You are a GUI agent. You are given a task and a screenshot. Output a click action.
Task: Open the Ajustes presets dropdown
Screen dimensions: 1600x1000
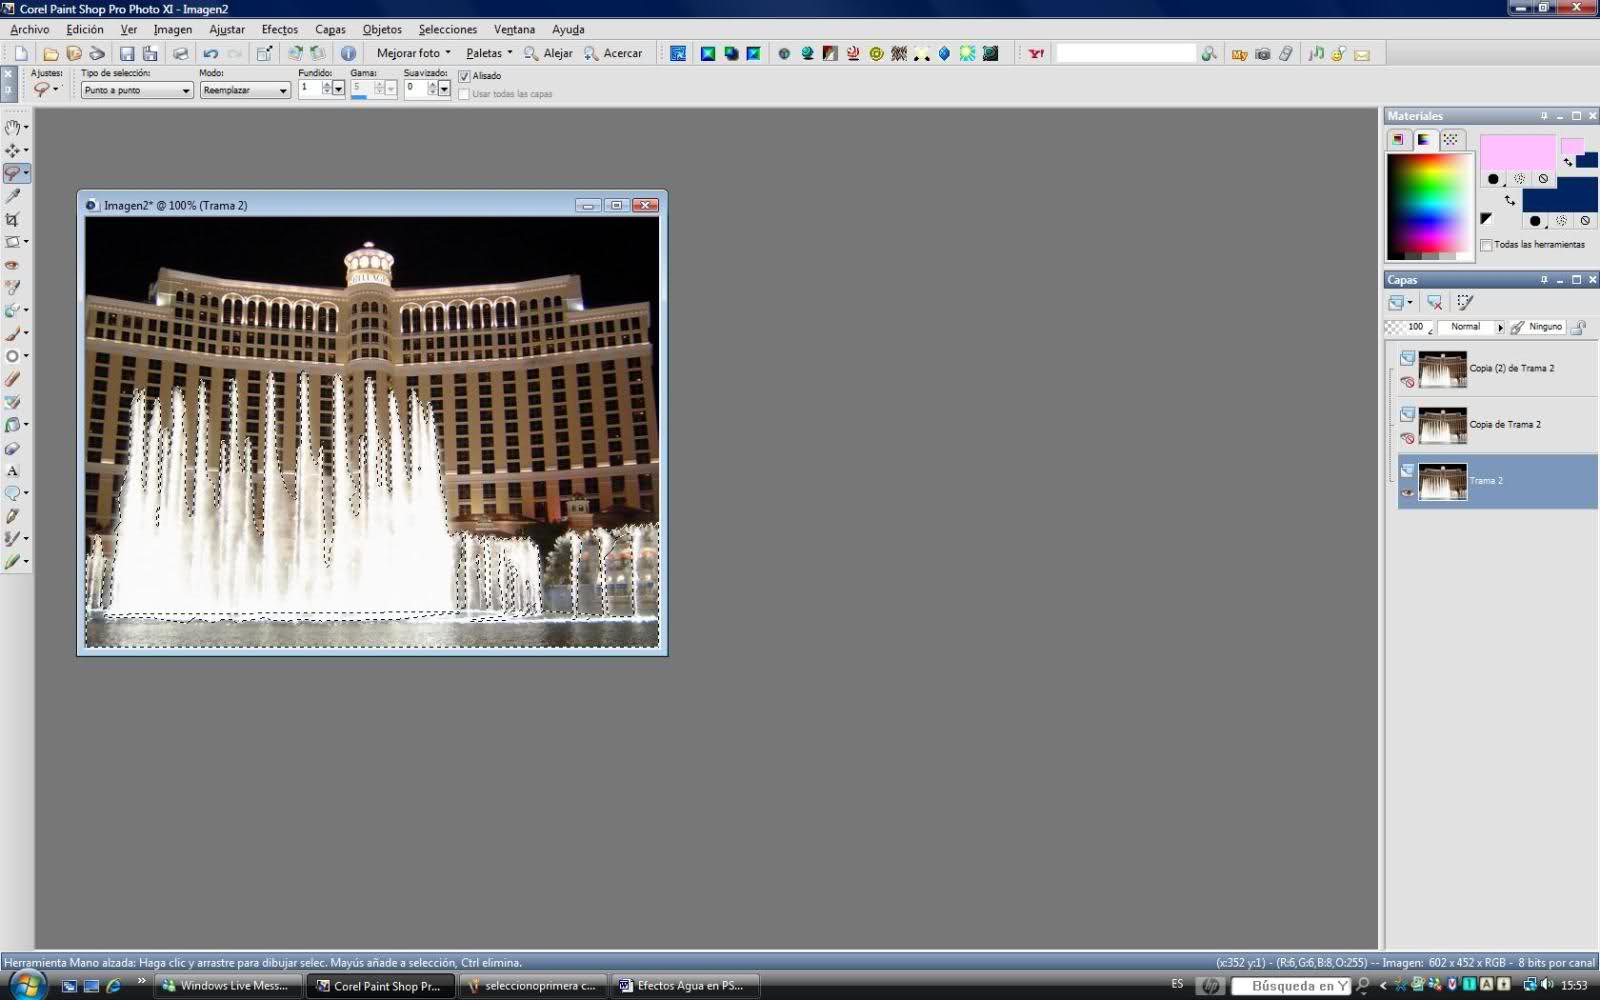tap(45, 90)
